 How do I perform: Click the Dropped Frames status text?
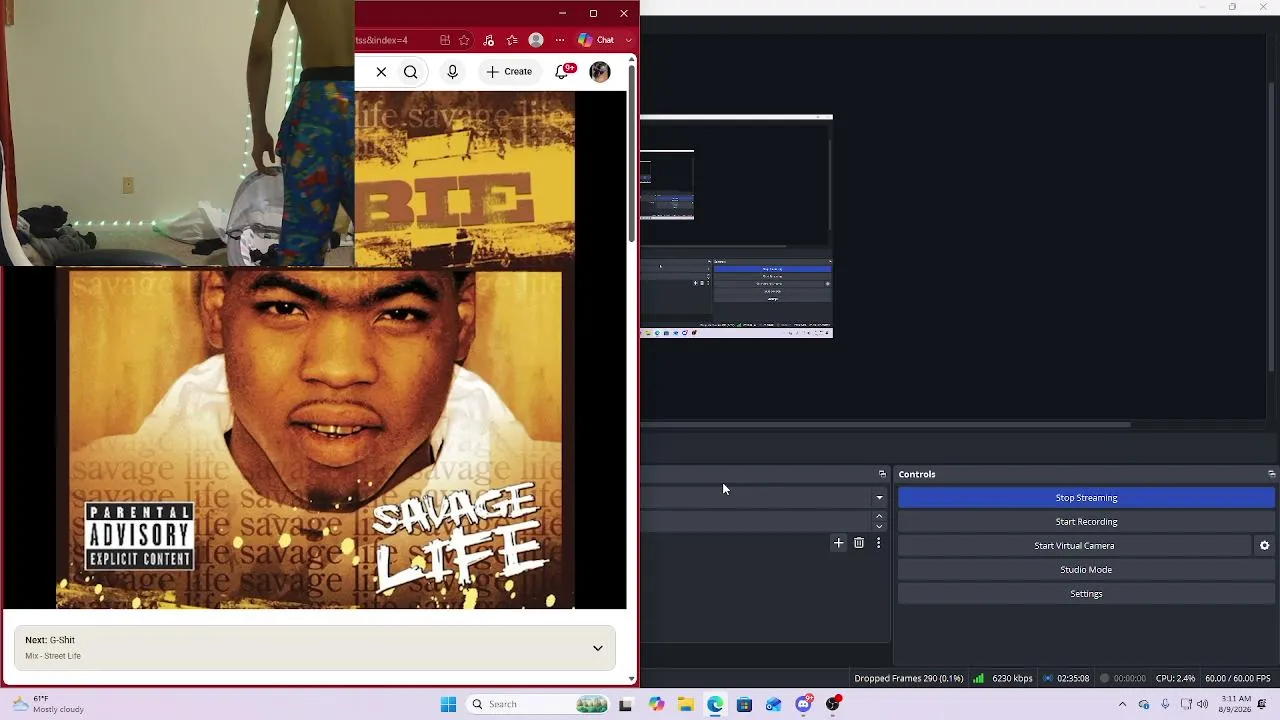point(909,679)
